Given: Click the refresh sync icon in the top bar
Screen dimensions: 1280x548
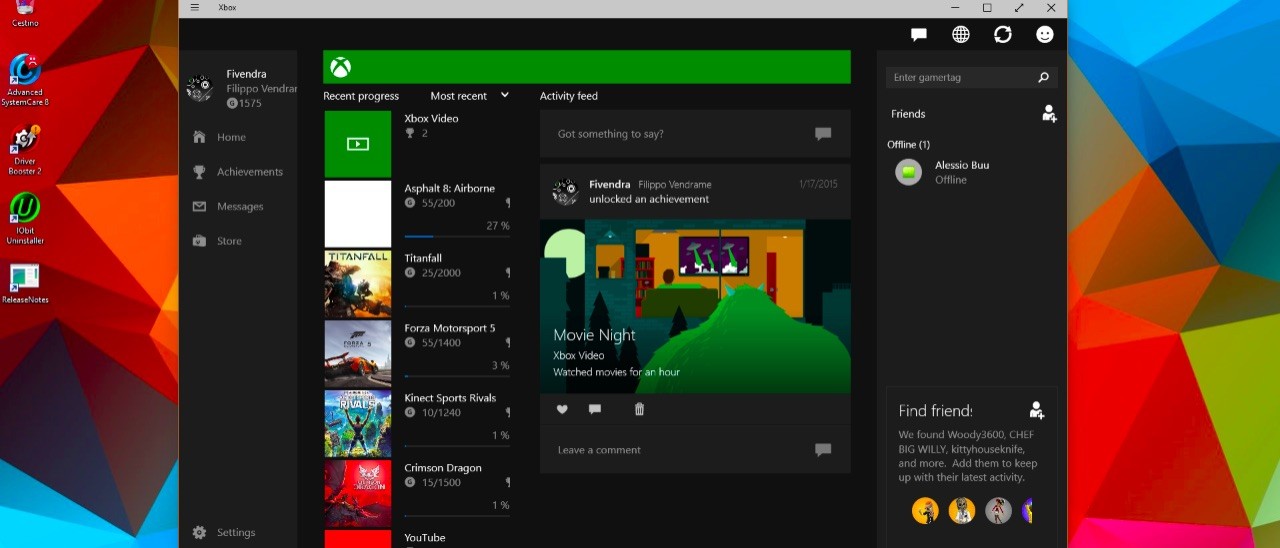Looking at the screenshot, I should point(1003,34).
